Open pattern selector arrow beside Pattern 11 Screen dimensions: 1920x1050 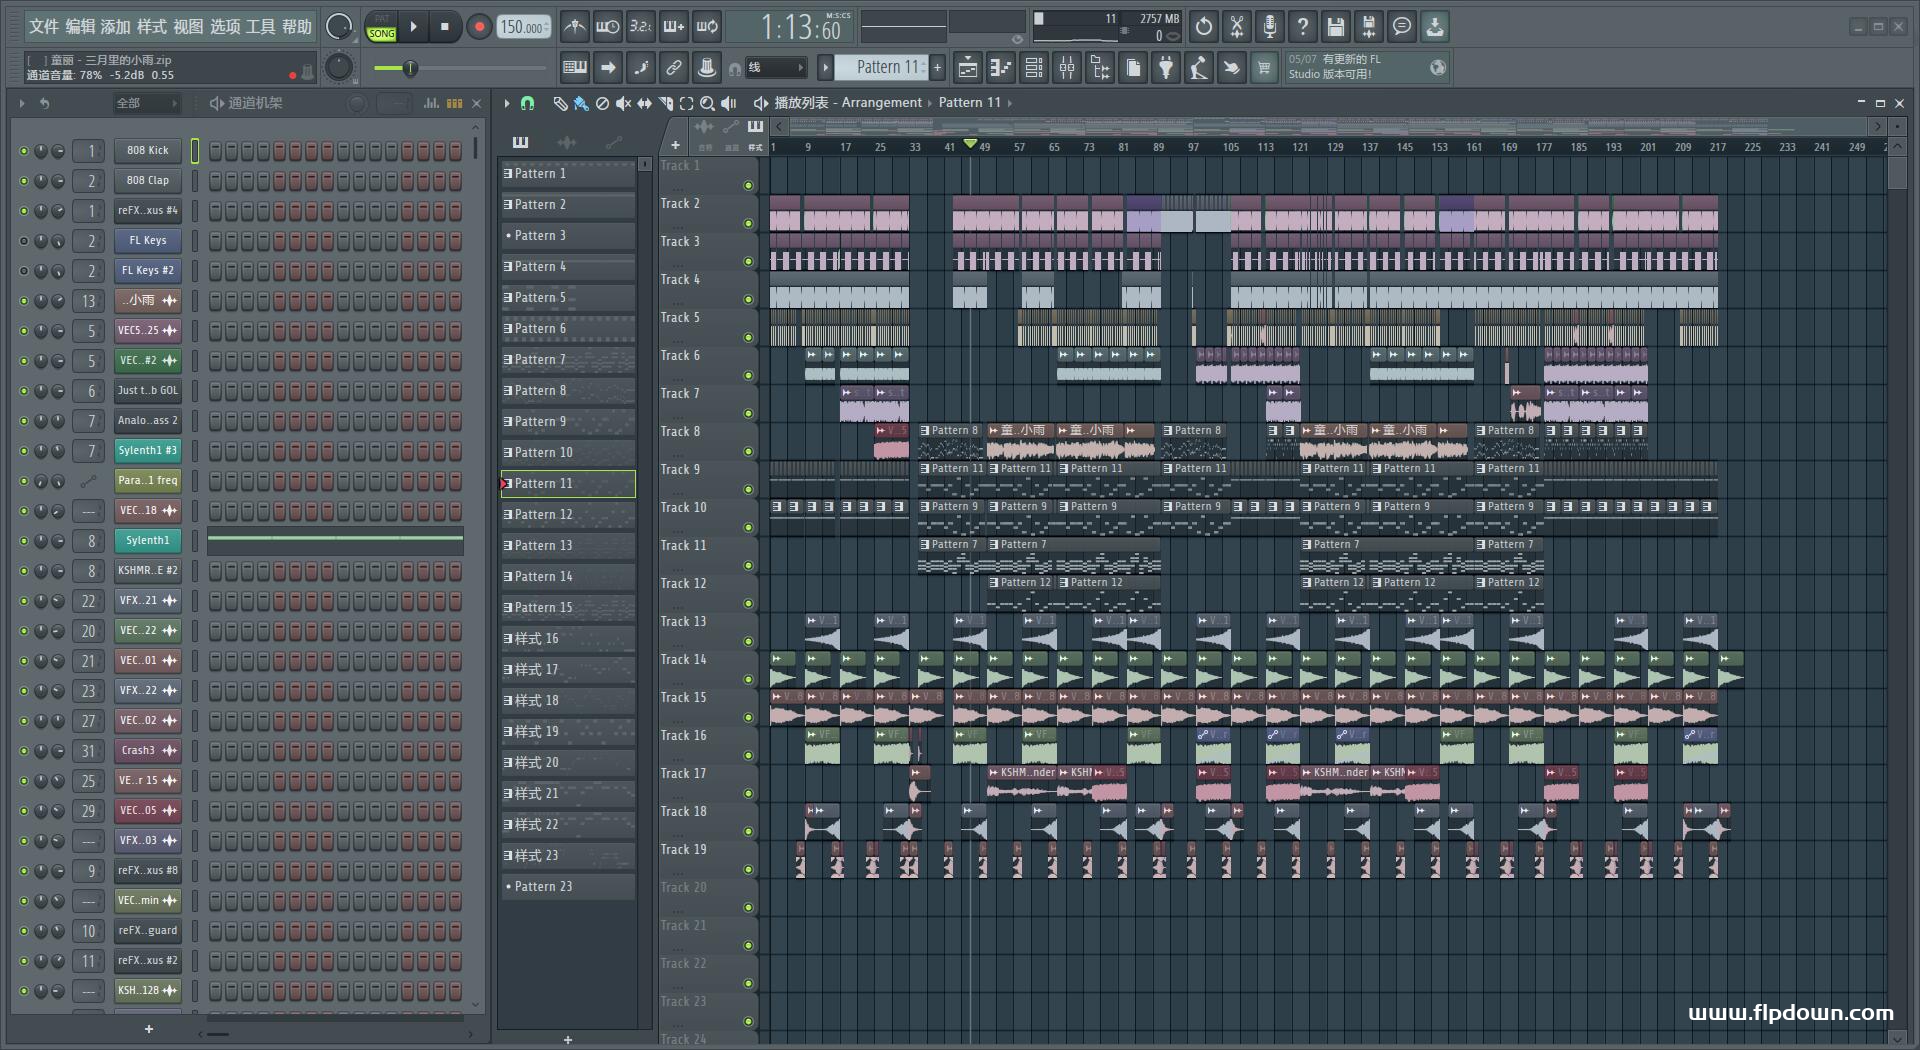pos(825,68)
